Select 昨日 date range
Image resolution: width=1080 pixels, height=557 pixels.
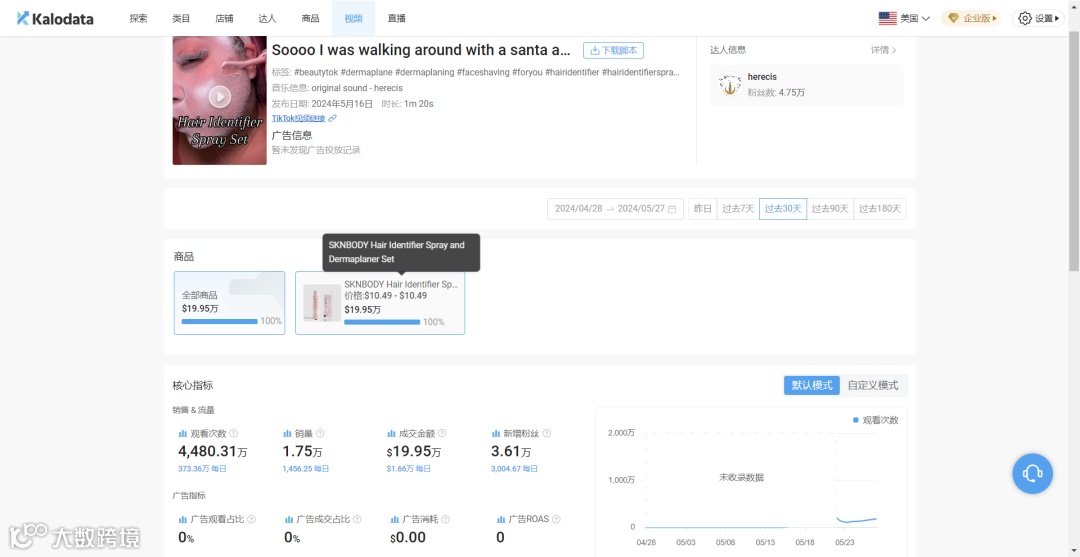point(702,209)
